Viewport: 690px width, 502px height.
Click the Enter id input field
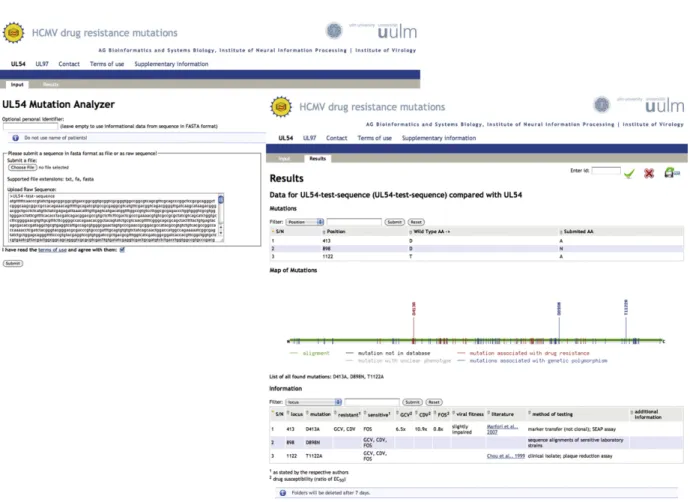(606, 171)
